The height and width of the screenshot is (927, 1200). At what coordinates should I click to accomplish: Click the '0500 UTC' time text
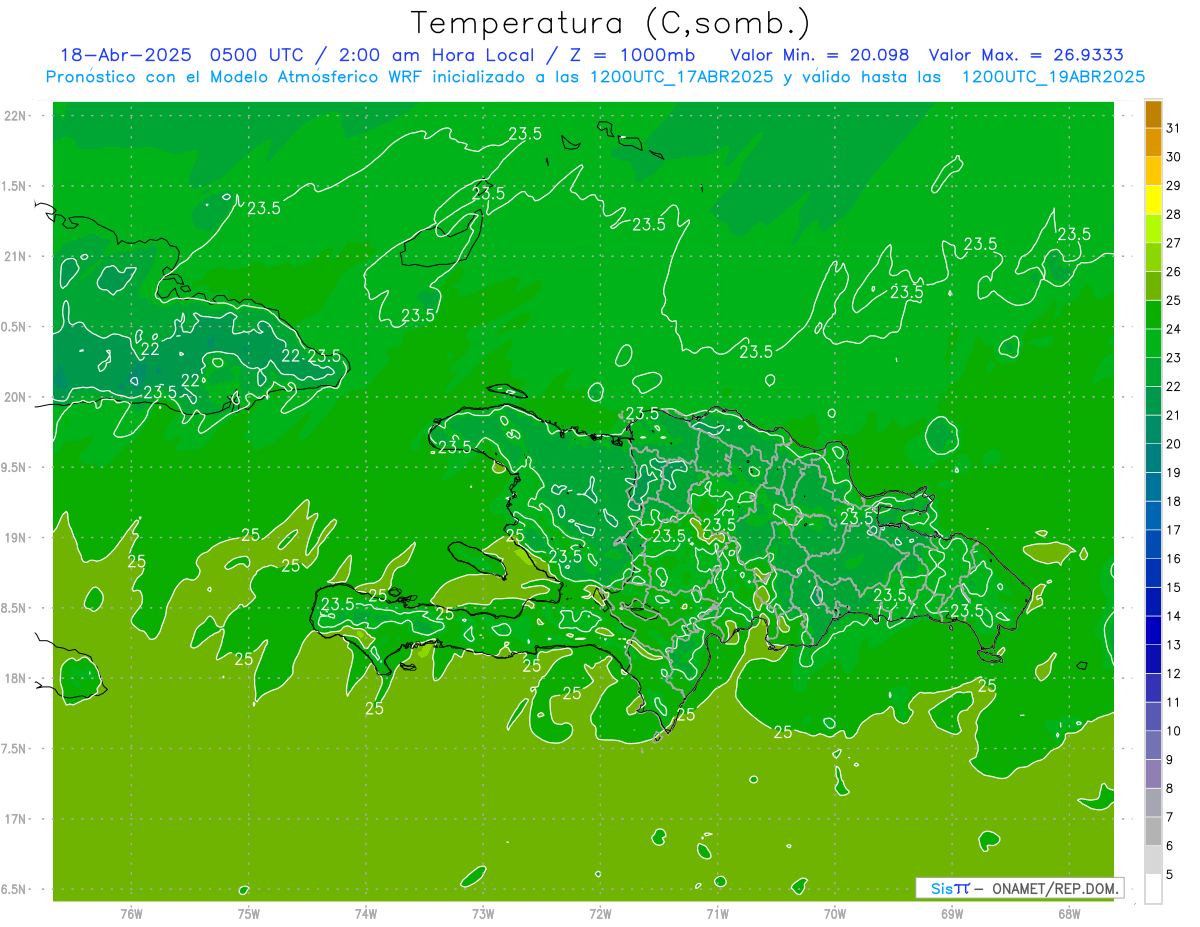point(256,55)
